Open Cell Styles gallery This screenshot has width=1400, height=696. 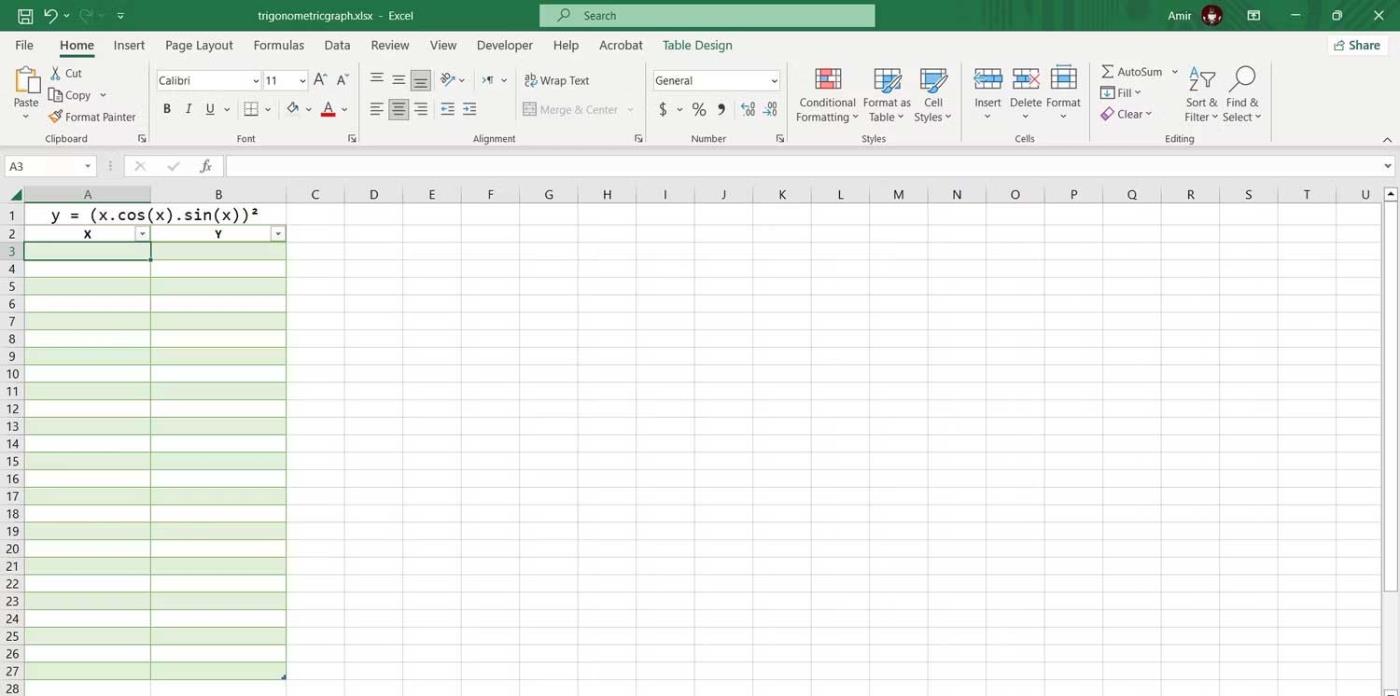(933, 95)
